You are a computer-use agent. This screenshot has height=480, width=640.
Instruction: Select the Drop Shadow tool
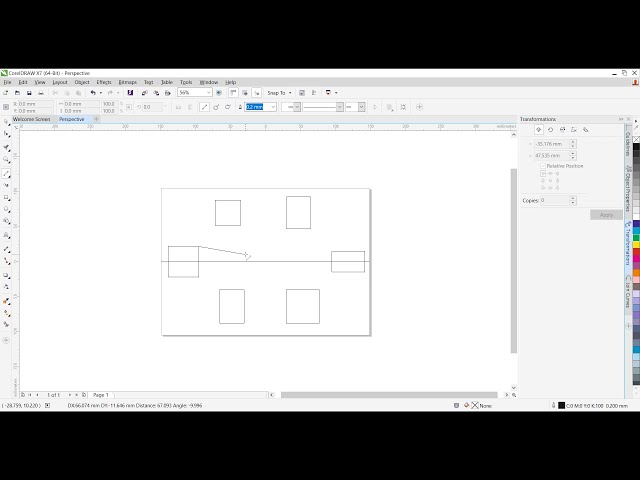6,276
